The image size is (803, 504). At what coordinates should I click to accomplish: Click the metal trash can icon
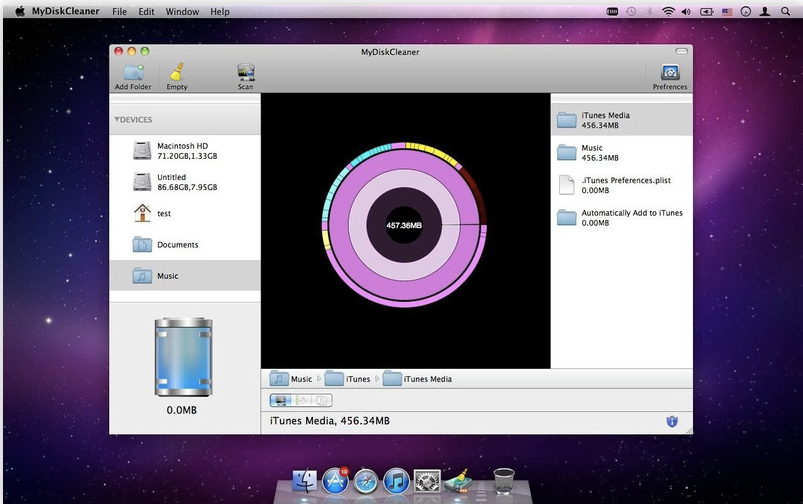(183, 357)
